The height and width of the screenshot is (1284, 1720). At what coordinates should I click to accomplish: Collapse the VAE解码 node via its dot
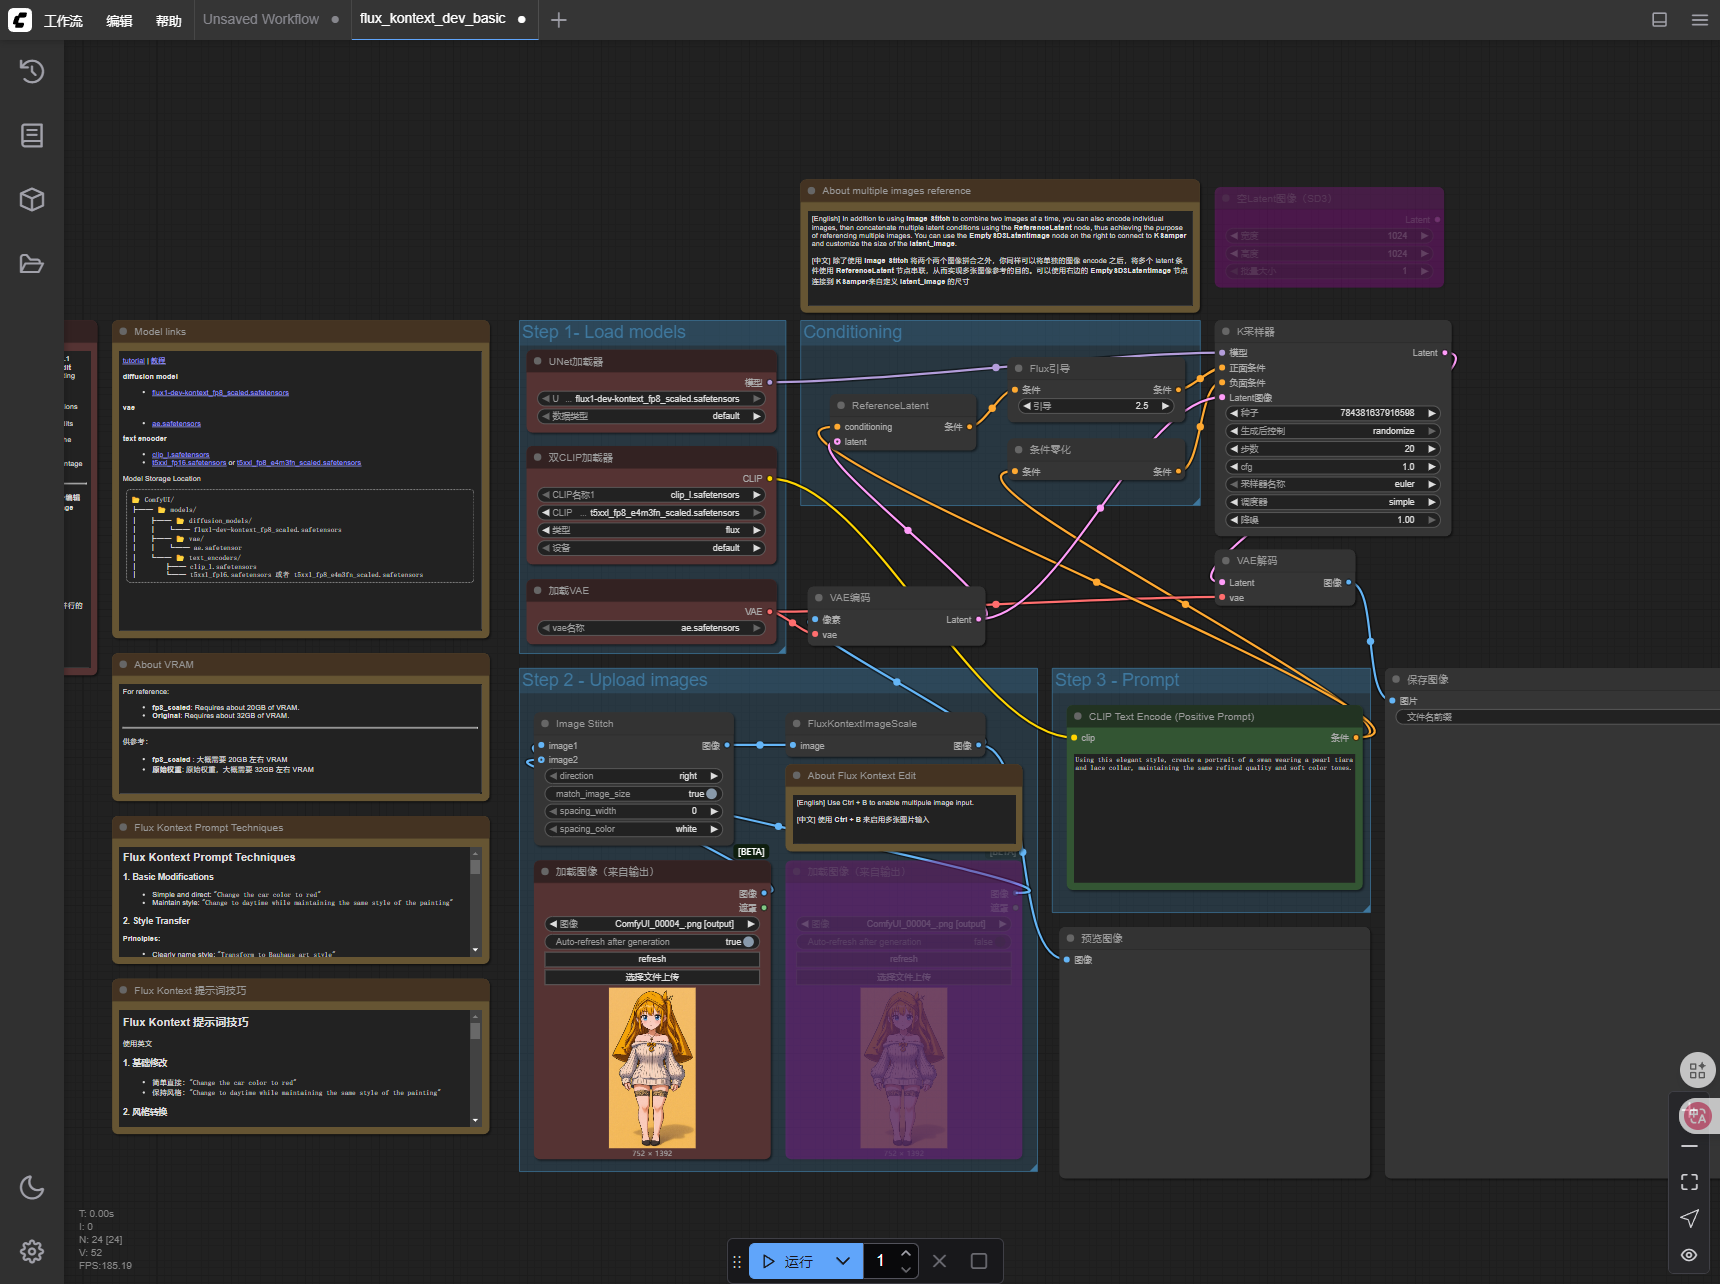coord(1226,560)
